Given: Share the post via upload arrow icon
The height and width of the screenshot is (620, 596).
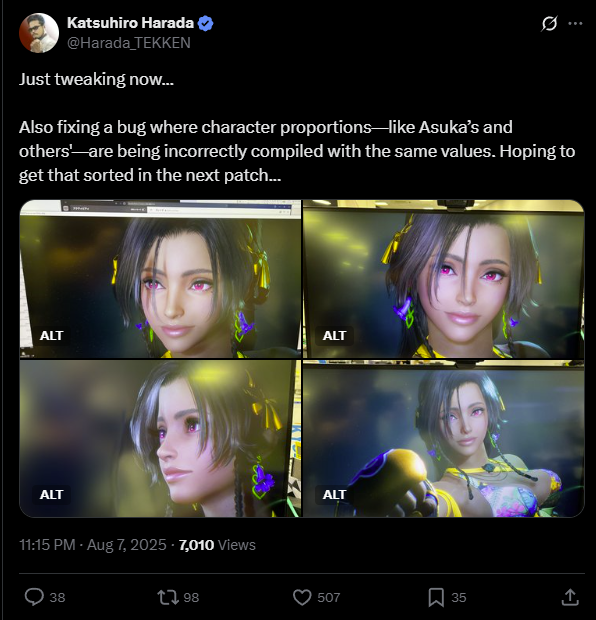Looking at the screenshot, I should point(570,597).
